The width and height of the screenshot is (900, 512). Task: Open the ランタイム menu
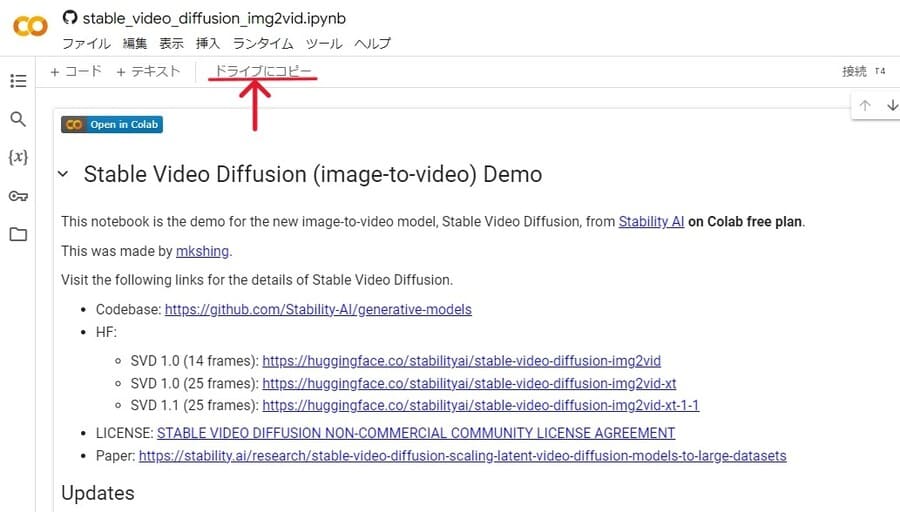(263, 44)
